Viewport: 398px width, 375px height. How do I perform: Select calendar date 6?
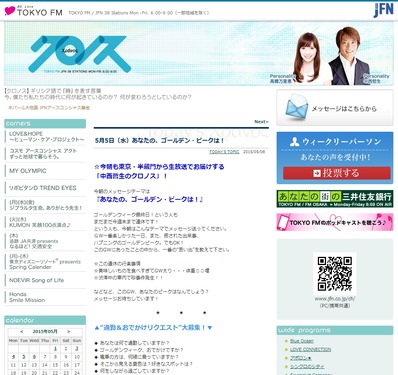pos(34,357)
